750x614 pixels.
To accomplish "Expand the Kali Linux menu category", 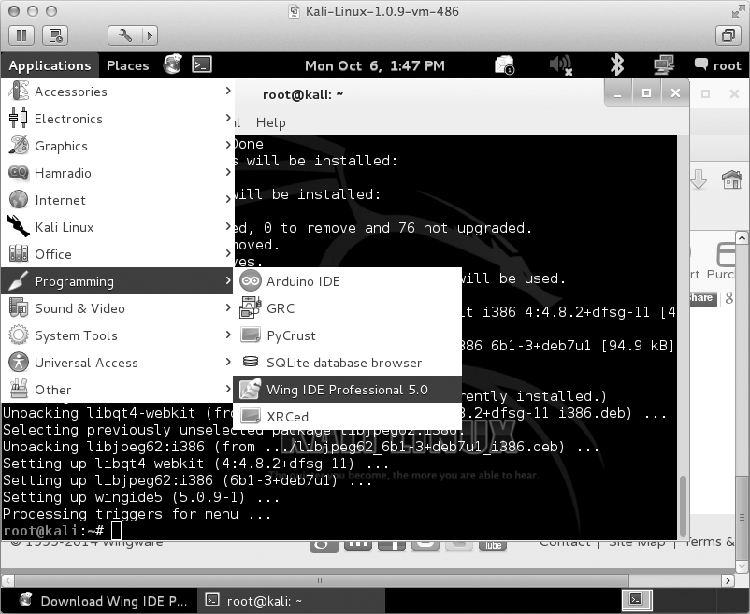I will tap(64, 227).
